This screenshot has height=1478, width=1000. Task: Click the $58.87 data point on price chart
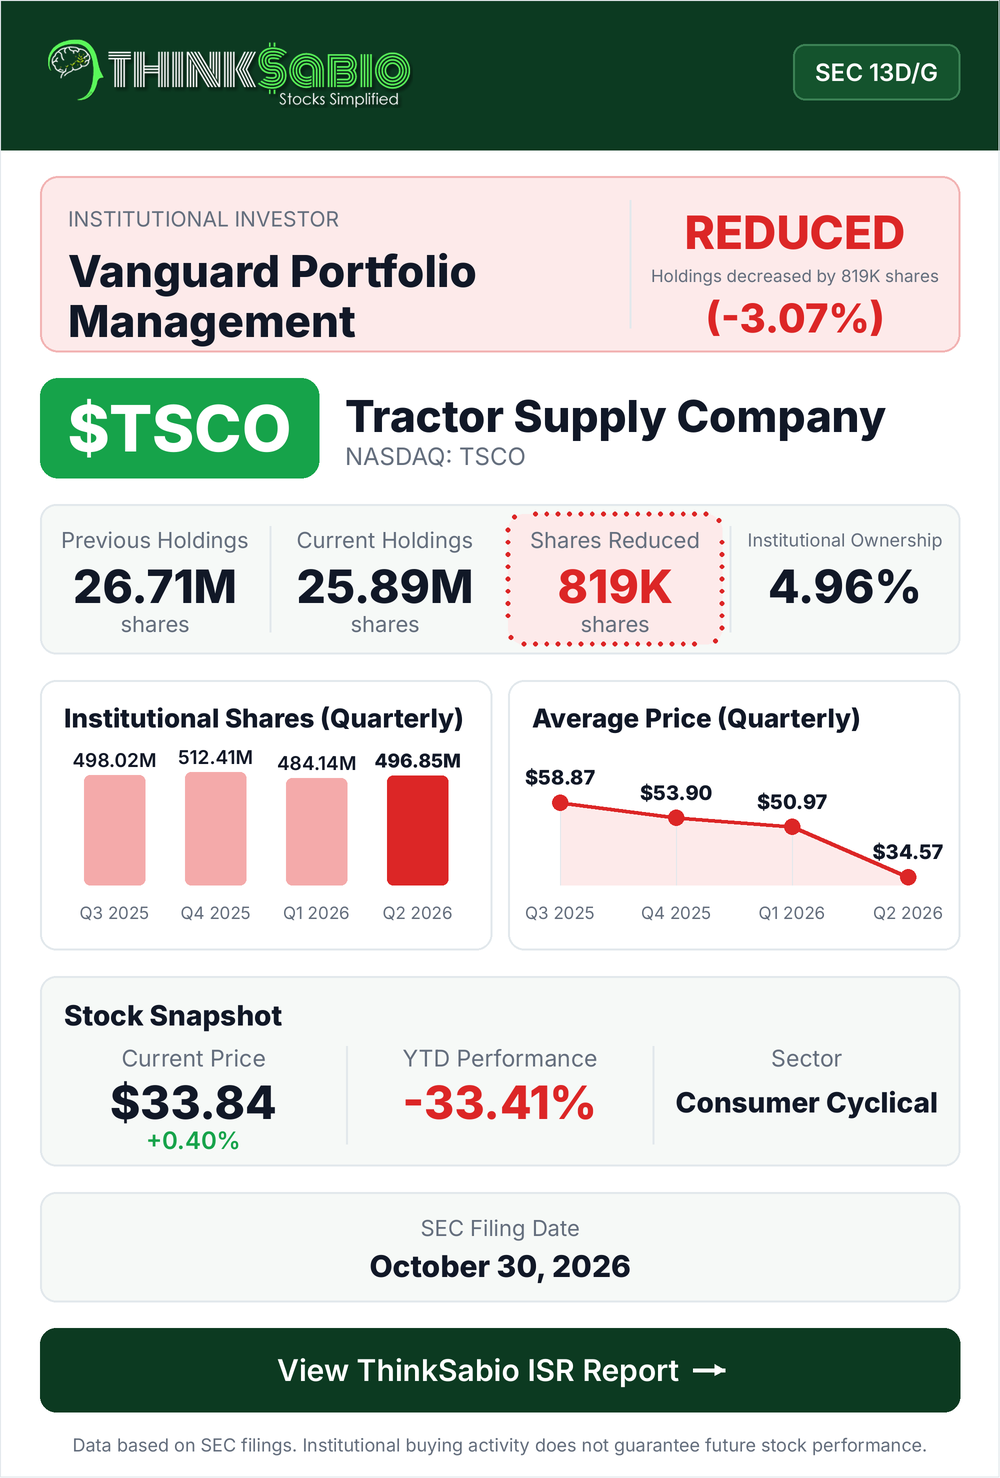[560, 803]
